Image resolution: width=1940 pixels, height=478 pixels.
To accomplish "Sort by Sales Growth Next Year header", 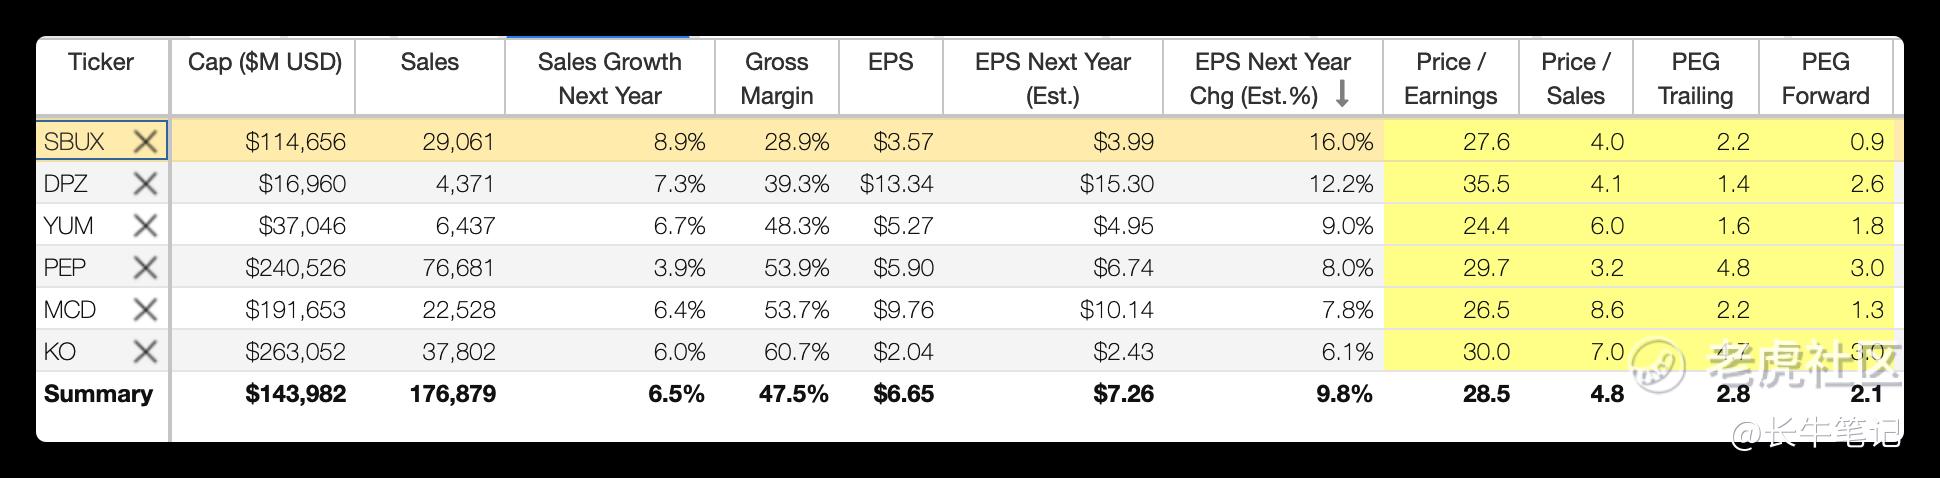I will [x=610, y=78].
